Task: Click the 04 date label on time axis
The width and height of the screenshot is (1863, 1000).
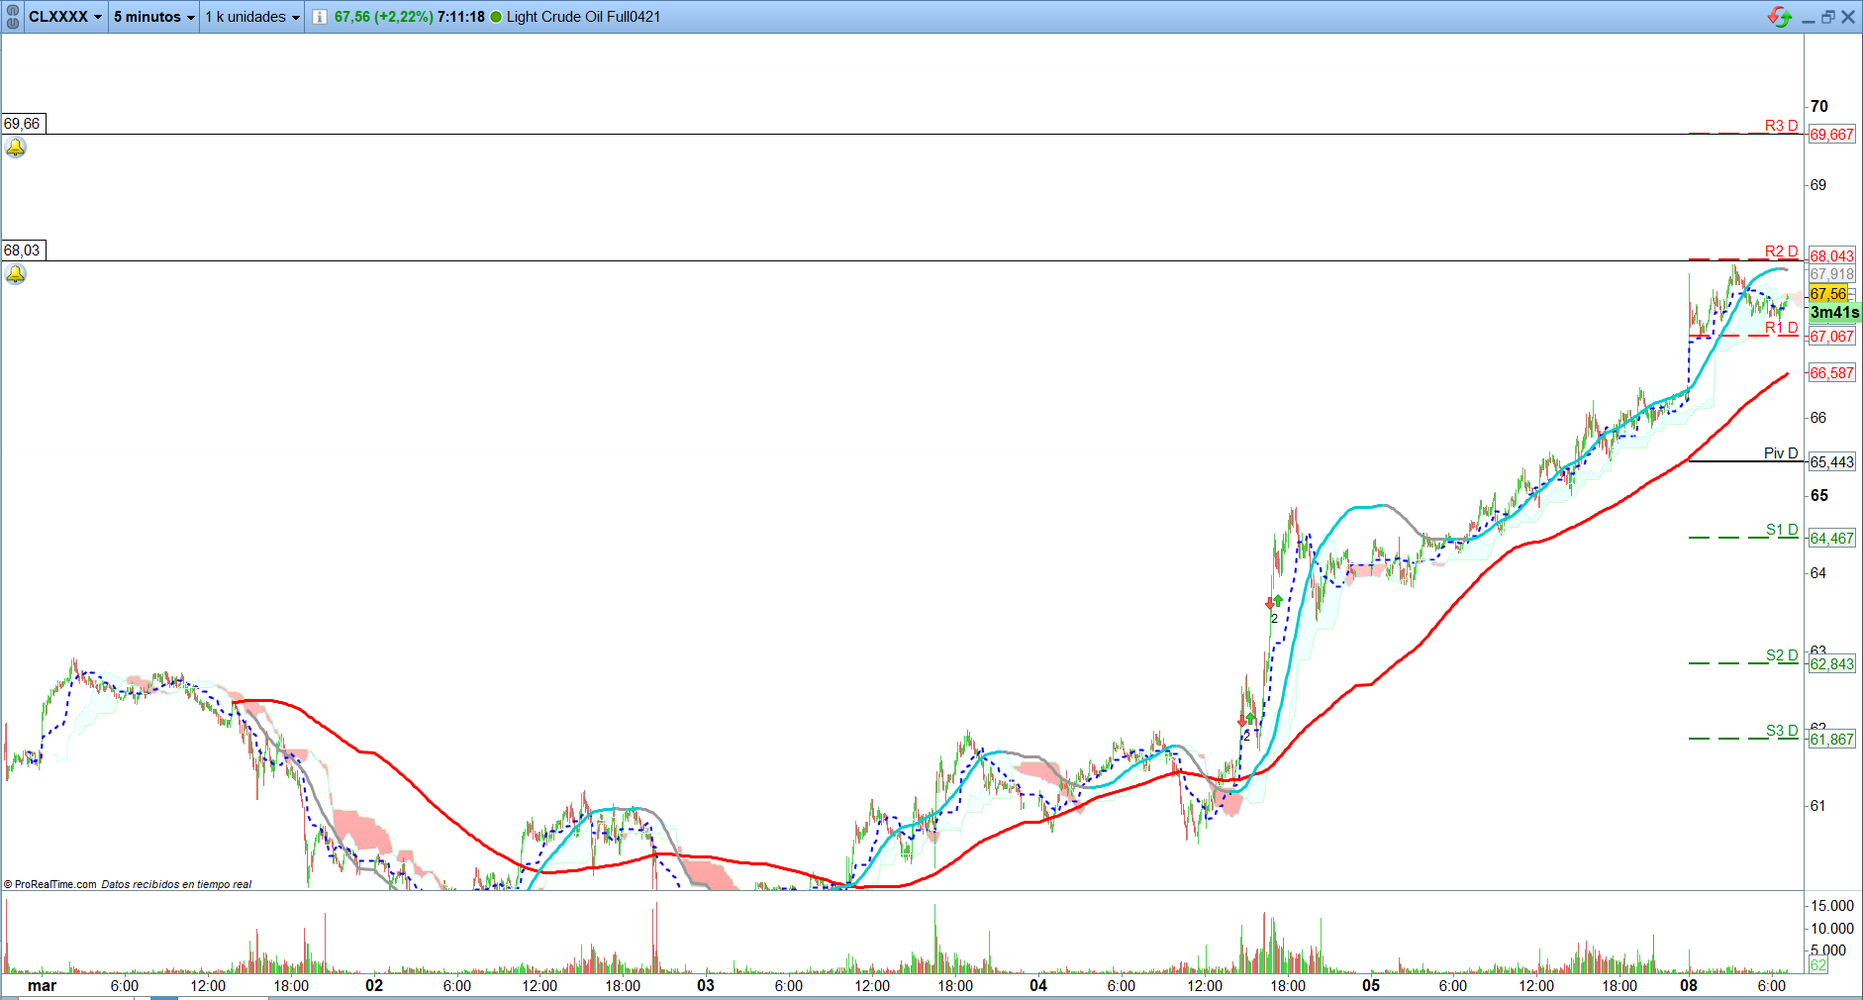Action: (x=1039, y=986)
